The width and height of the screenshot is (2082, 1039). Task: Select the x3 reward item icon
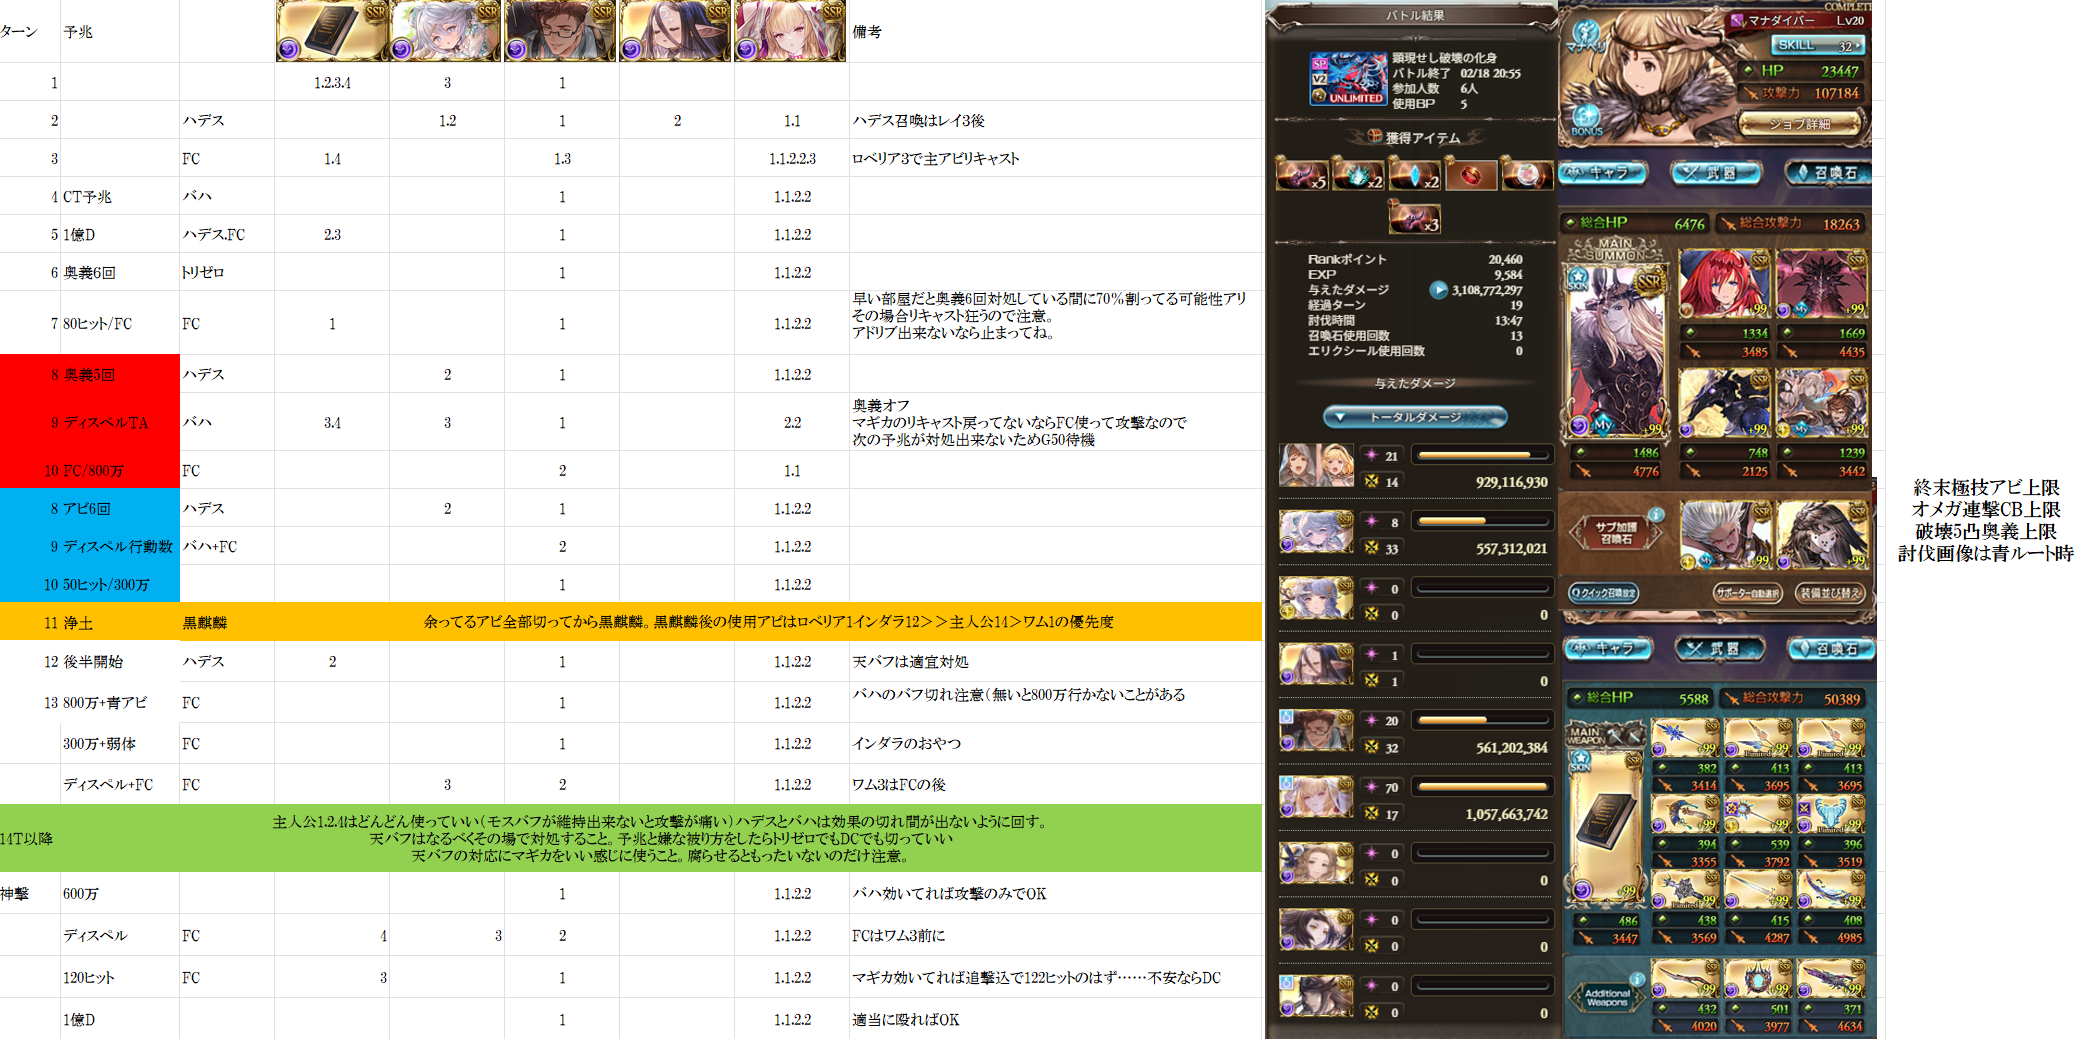[1414, 217]
